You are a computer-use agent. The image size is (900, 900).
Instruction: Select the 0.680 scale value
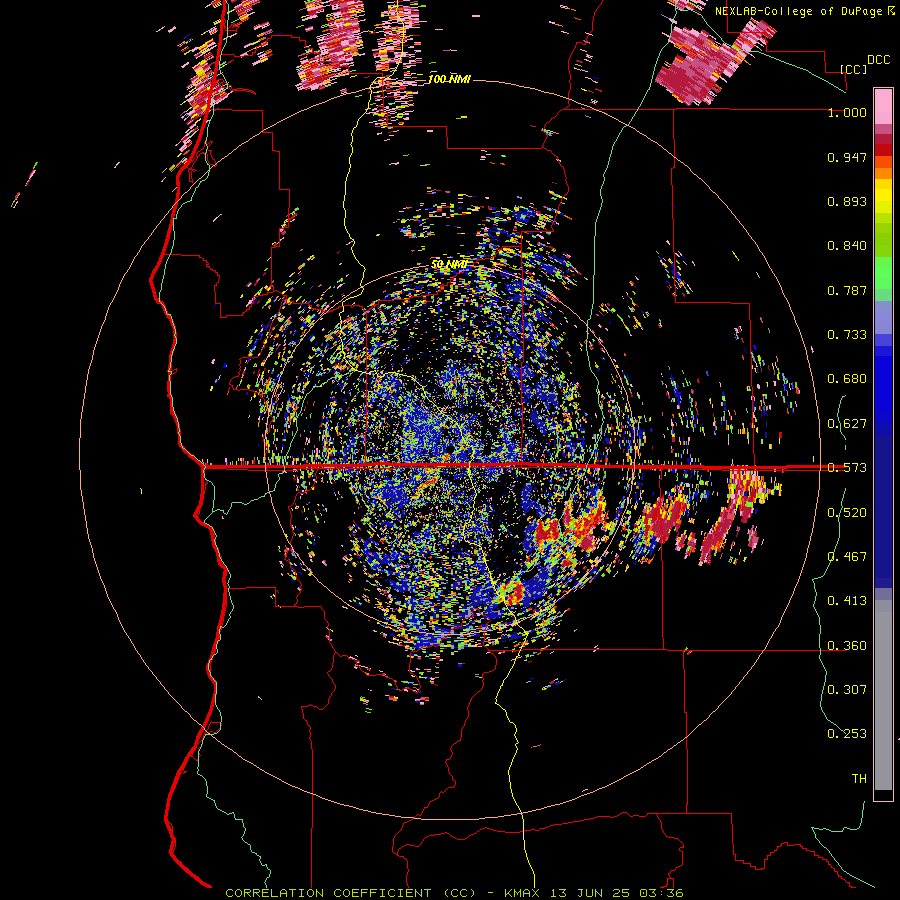pyautogui.click(x=847, y=379)
